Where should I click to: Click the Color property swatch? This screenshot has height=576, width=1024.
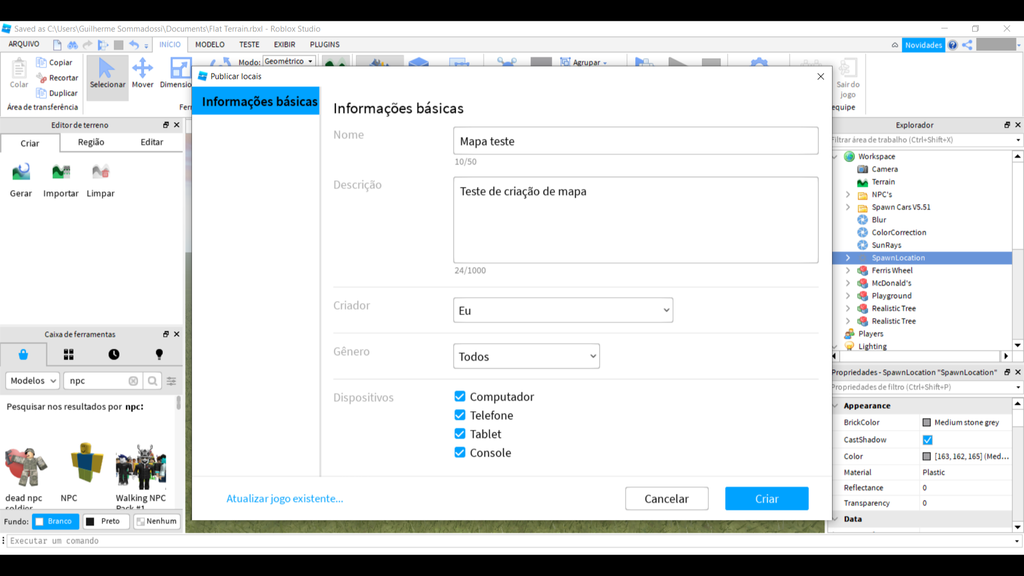pyautogui.click(x=926, y=456)
